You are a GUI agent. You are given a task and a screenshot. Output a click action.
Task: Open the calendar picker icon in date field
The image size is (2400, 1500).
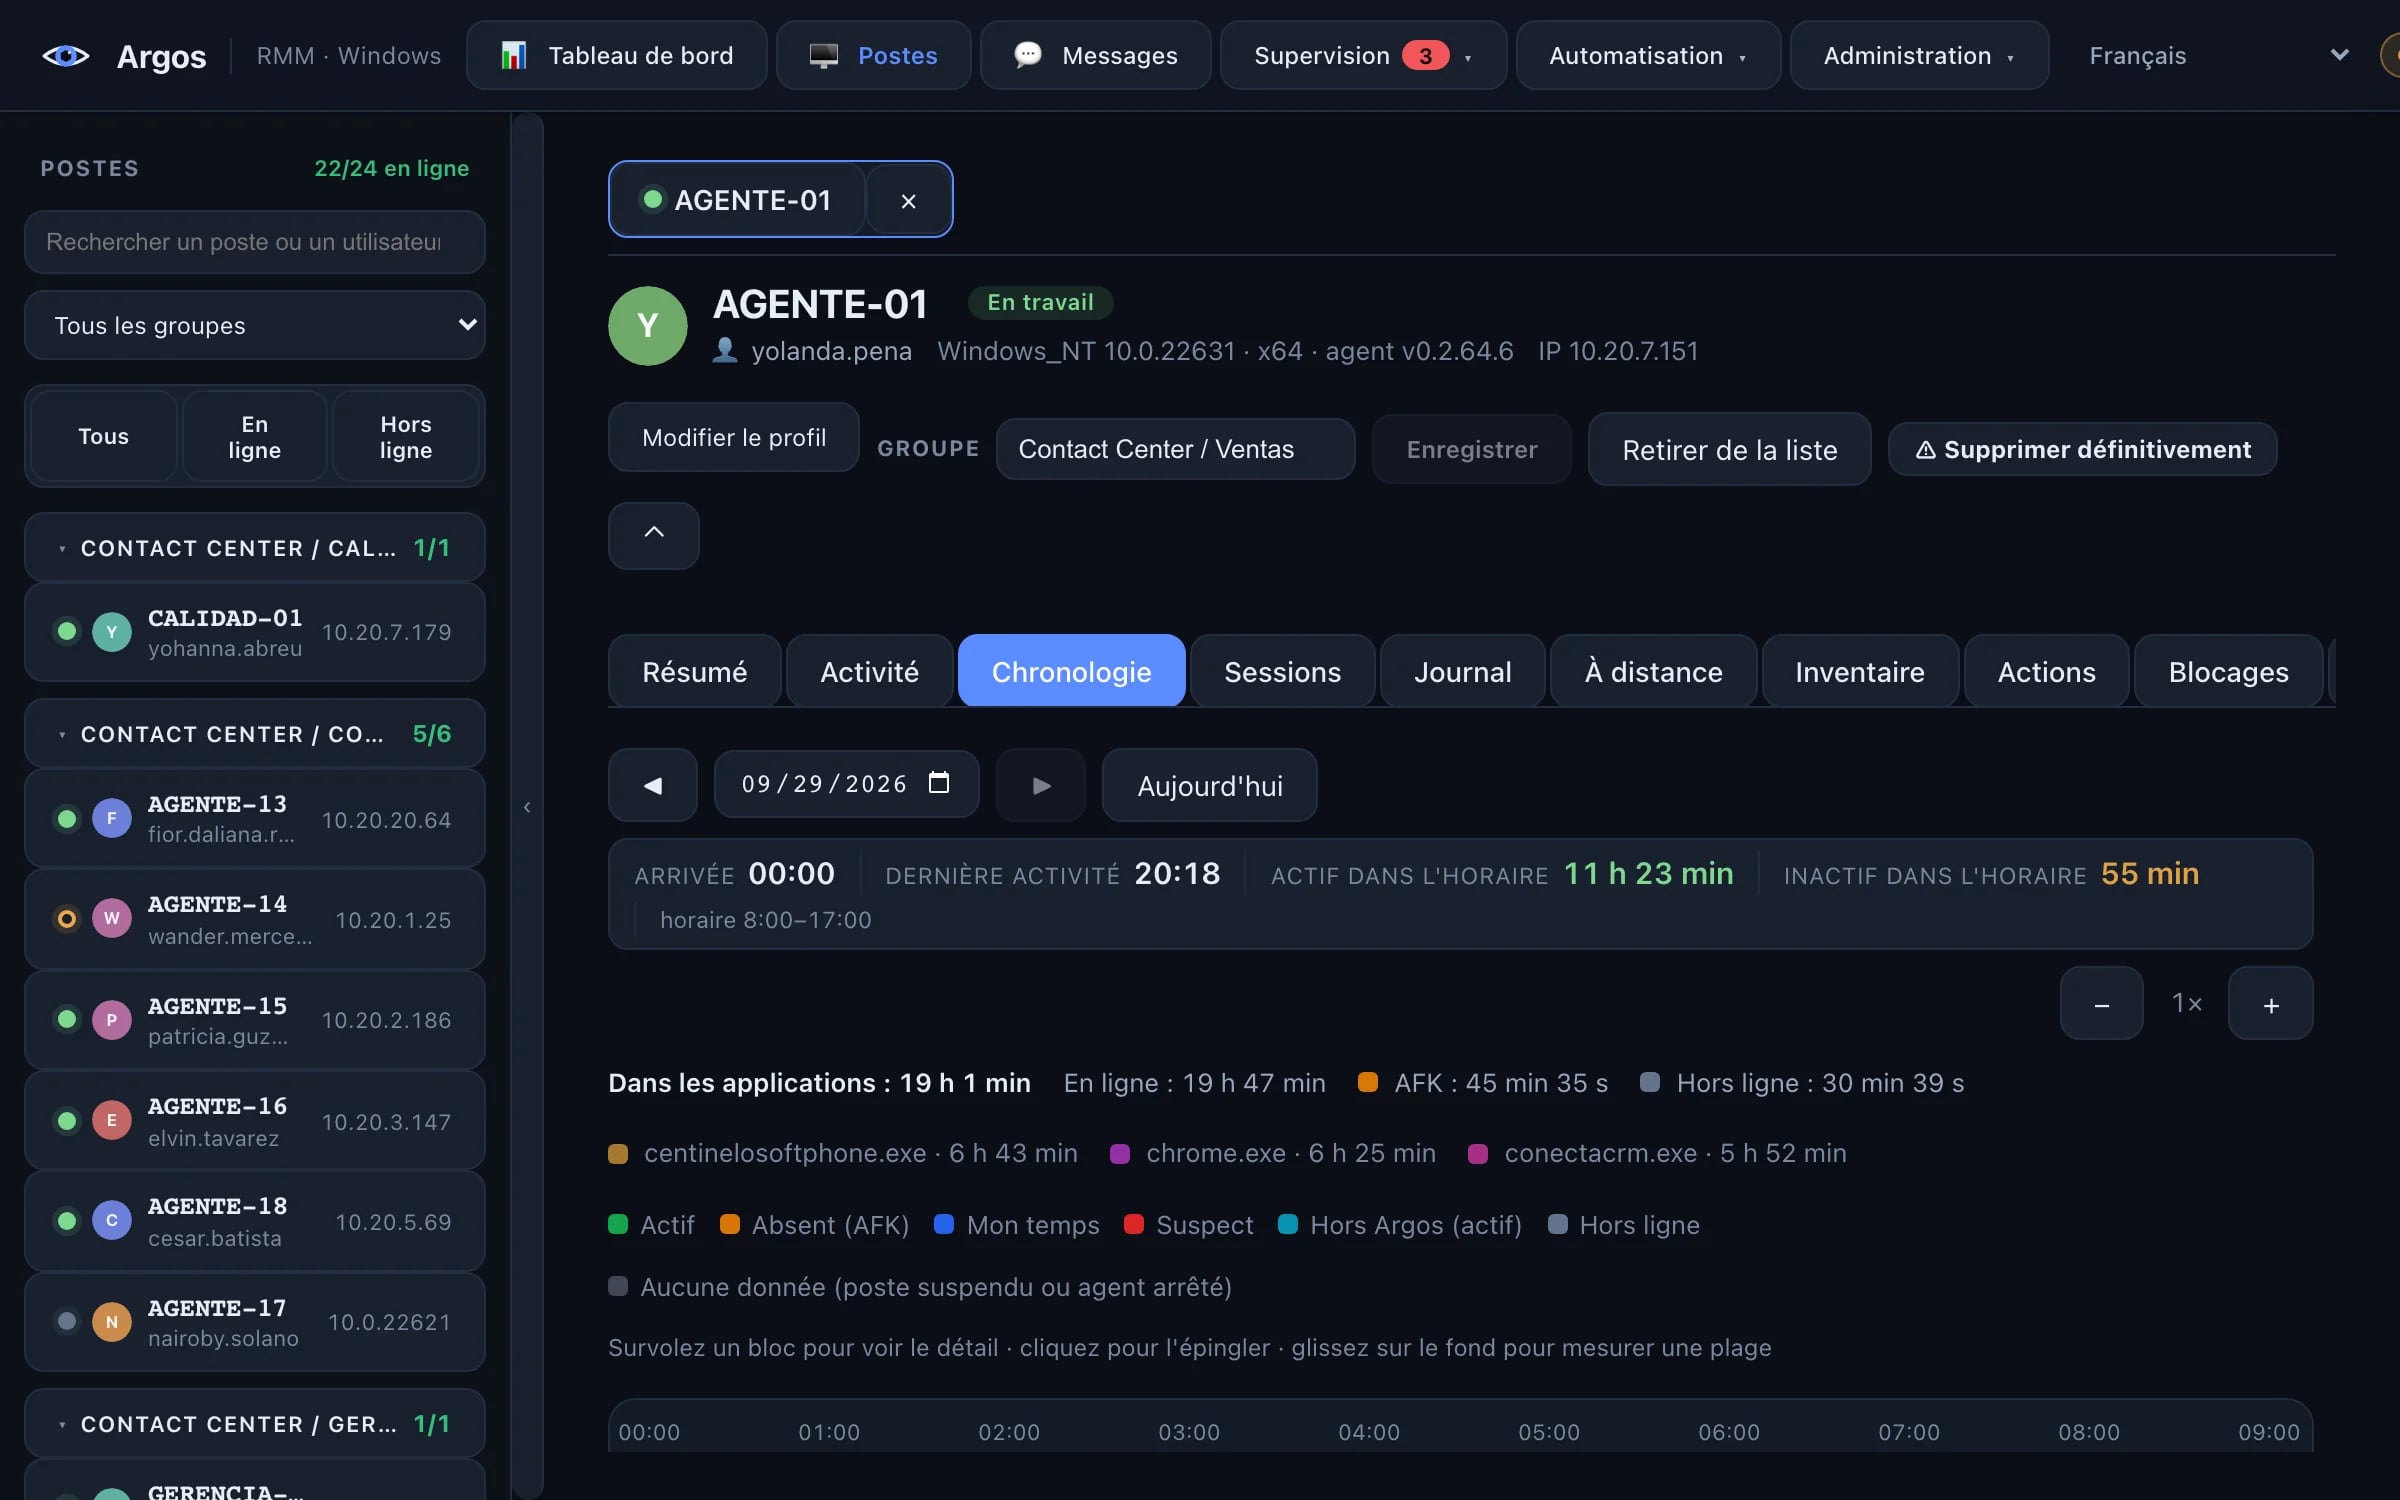pyautogui.click(x=938, y=783)
